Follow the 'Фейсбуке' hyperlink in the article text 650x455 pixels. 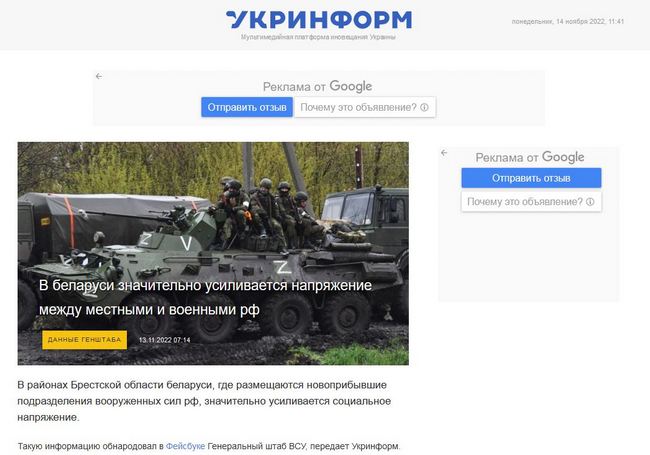(x=185, y=446)
